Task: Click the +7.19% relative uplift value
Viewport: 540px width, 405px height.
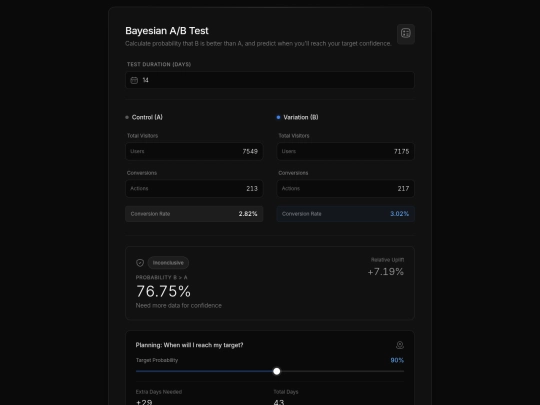Action: point(386,272)
